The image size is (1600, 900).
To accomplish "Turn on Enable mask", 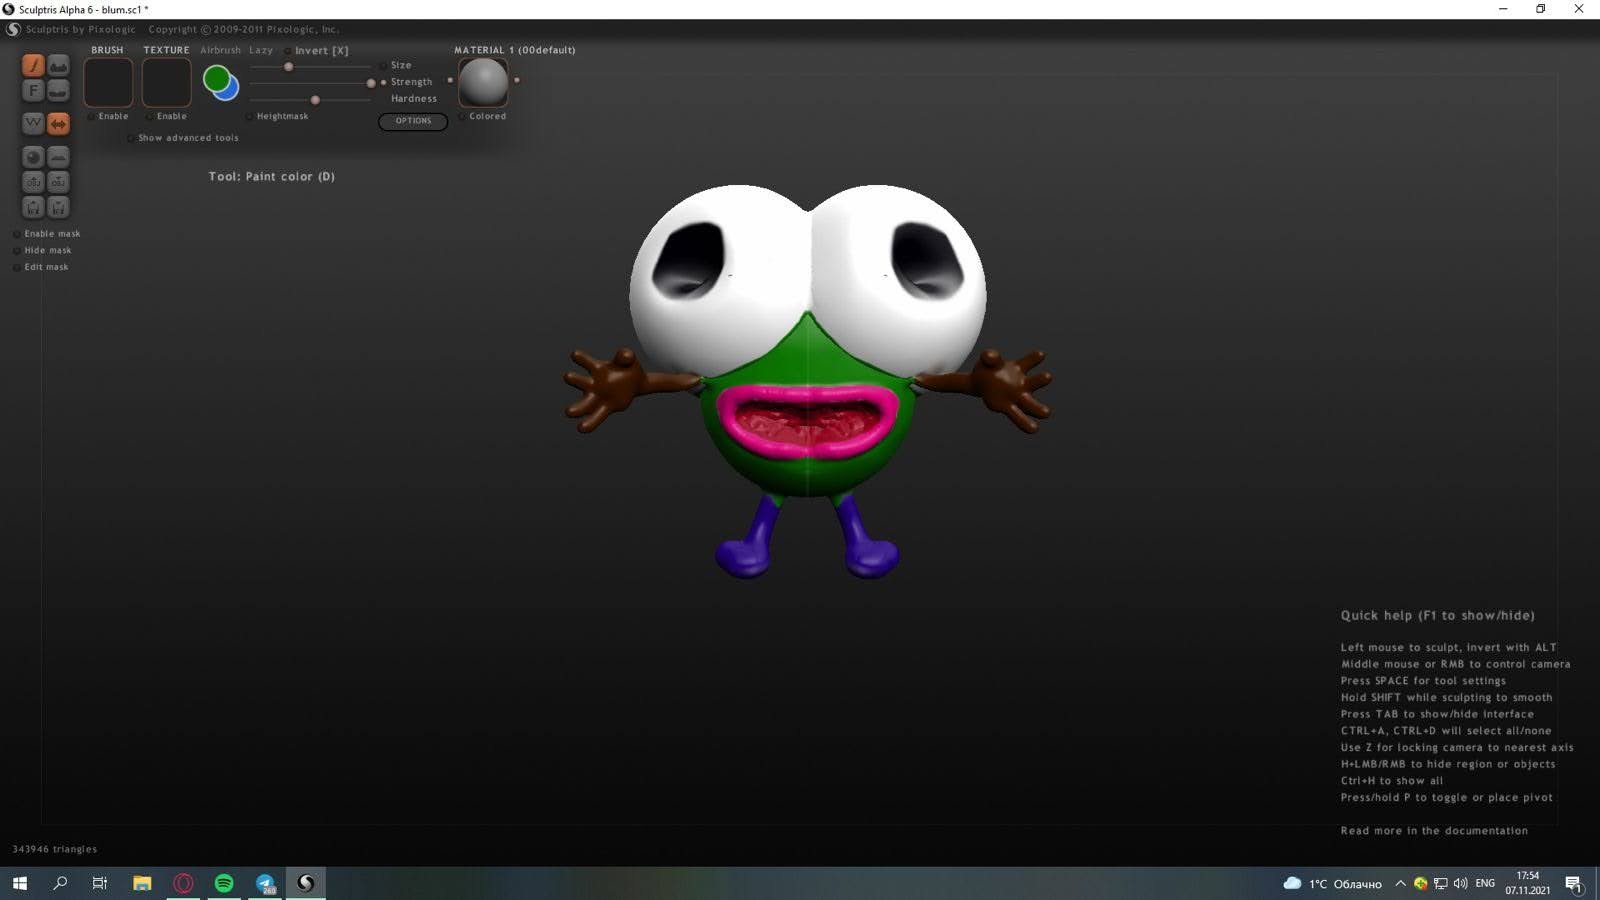I will pyautogui.click(x=17, y=234).
